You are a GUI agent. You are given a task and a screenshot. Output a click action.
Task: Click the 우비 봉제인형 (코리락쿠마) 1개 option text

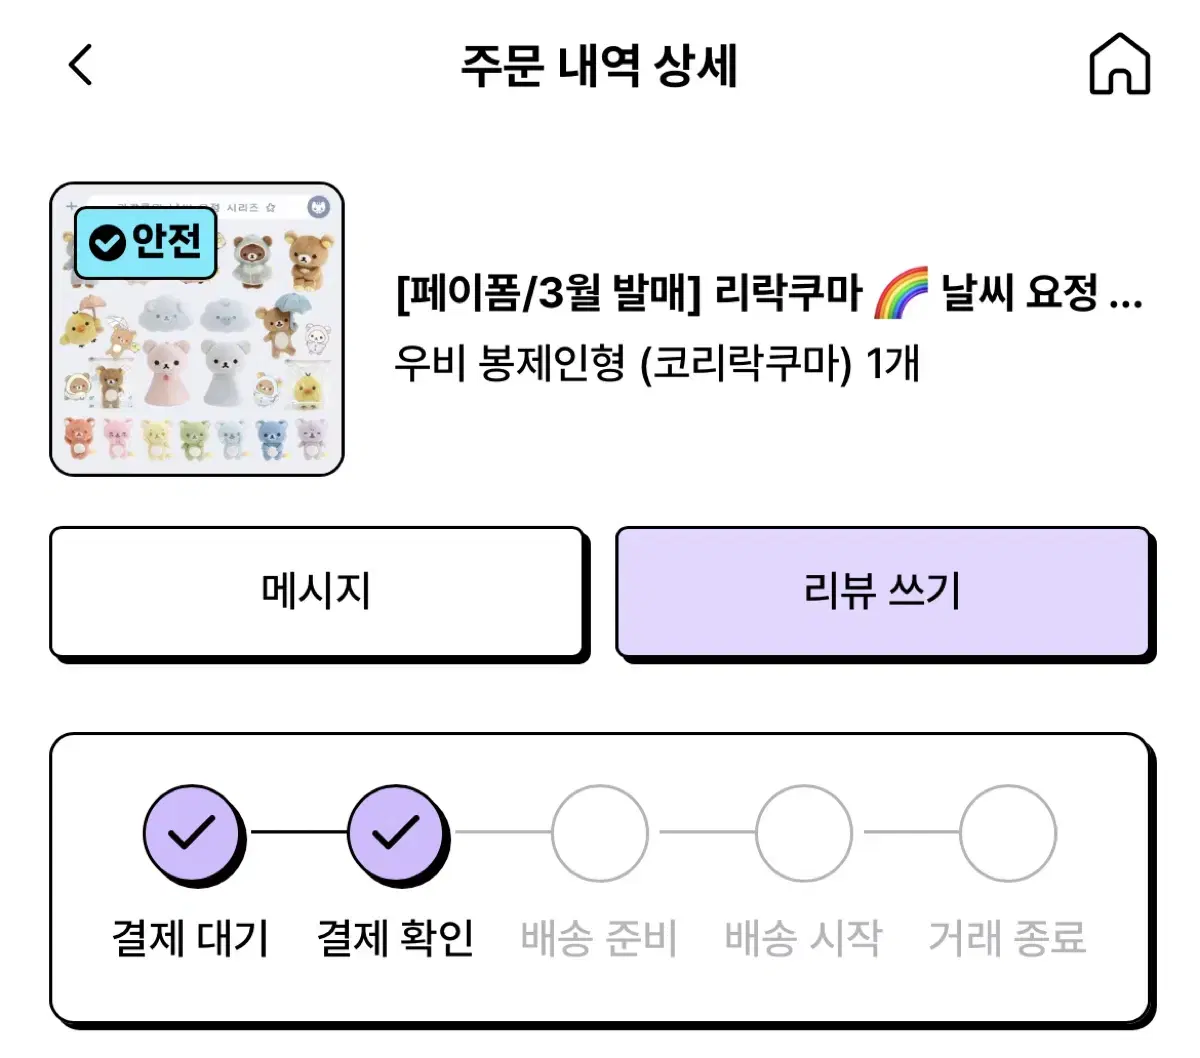[657, 363]
